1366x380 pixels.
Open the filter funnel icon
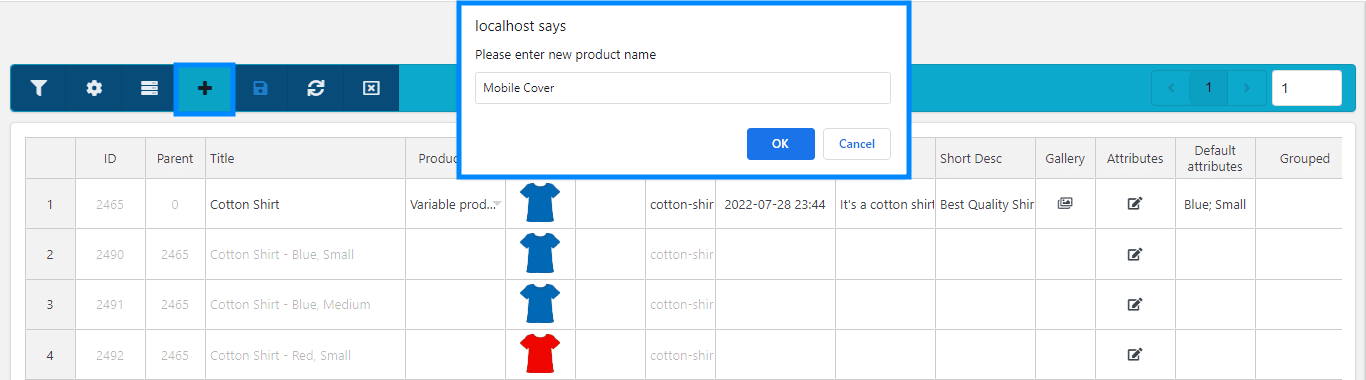tap(38, 88)
